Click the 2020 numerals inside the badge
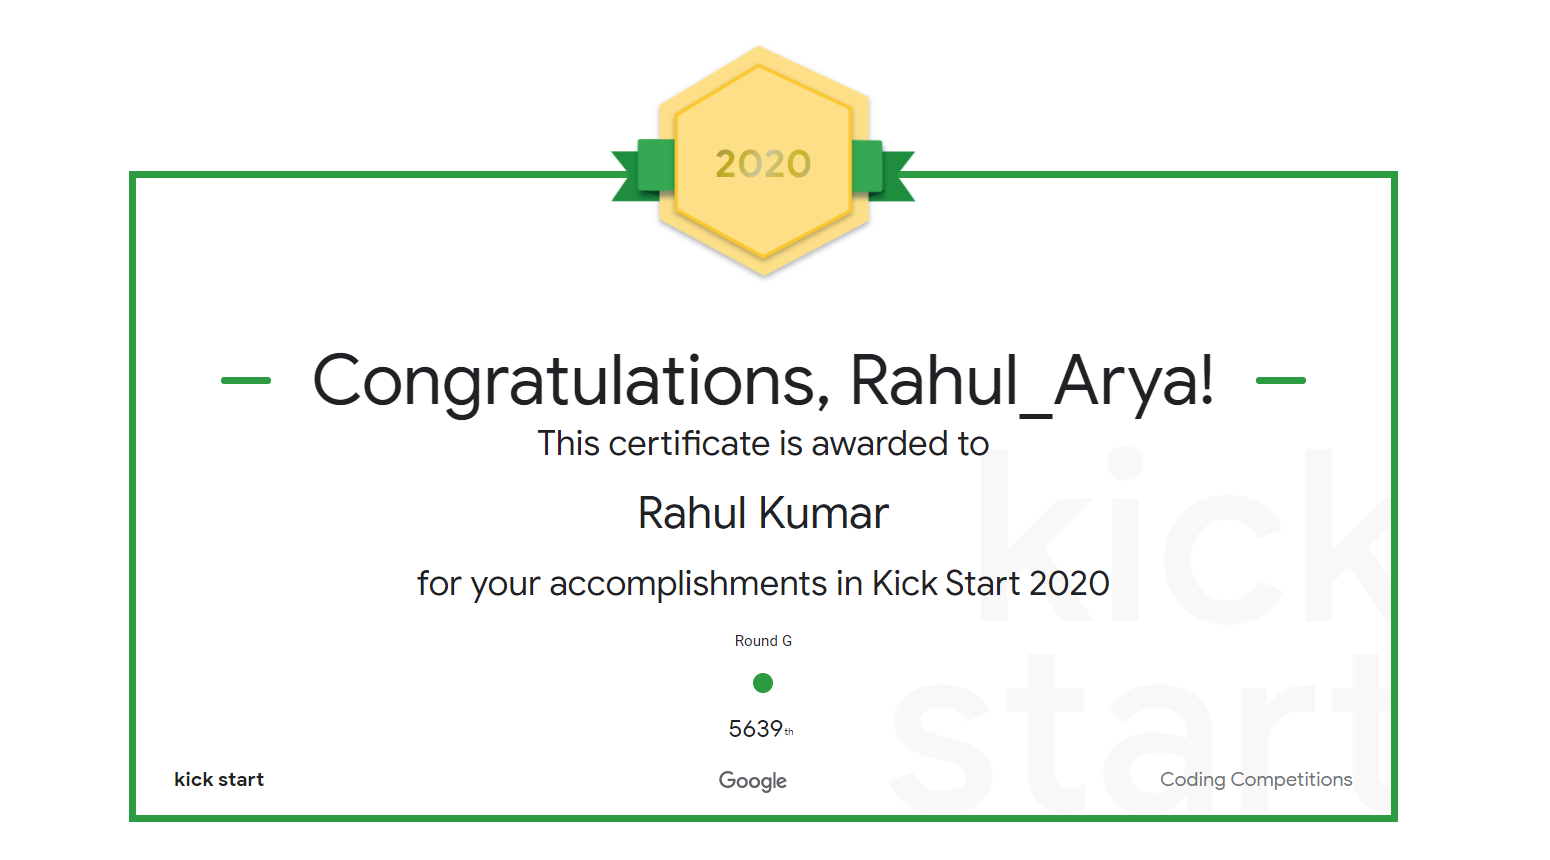Viewport: 1550px width, 860px height. pos(763,164)
